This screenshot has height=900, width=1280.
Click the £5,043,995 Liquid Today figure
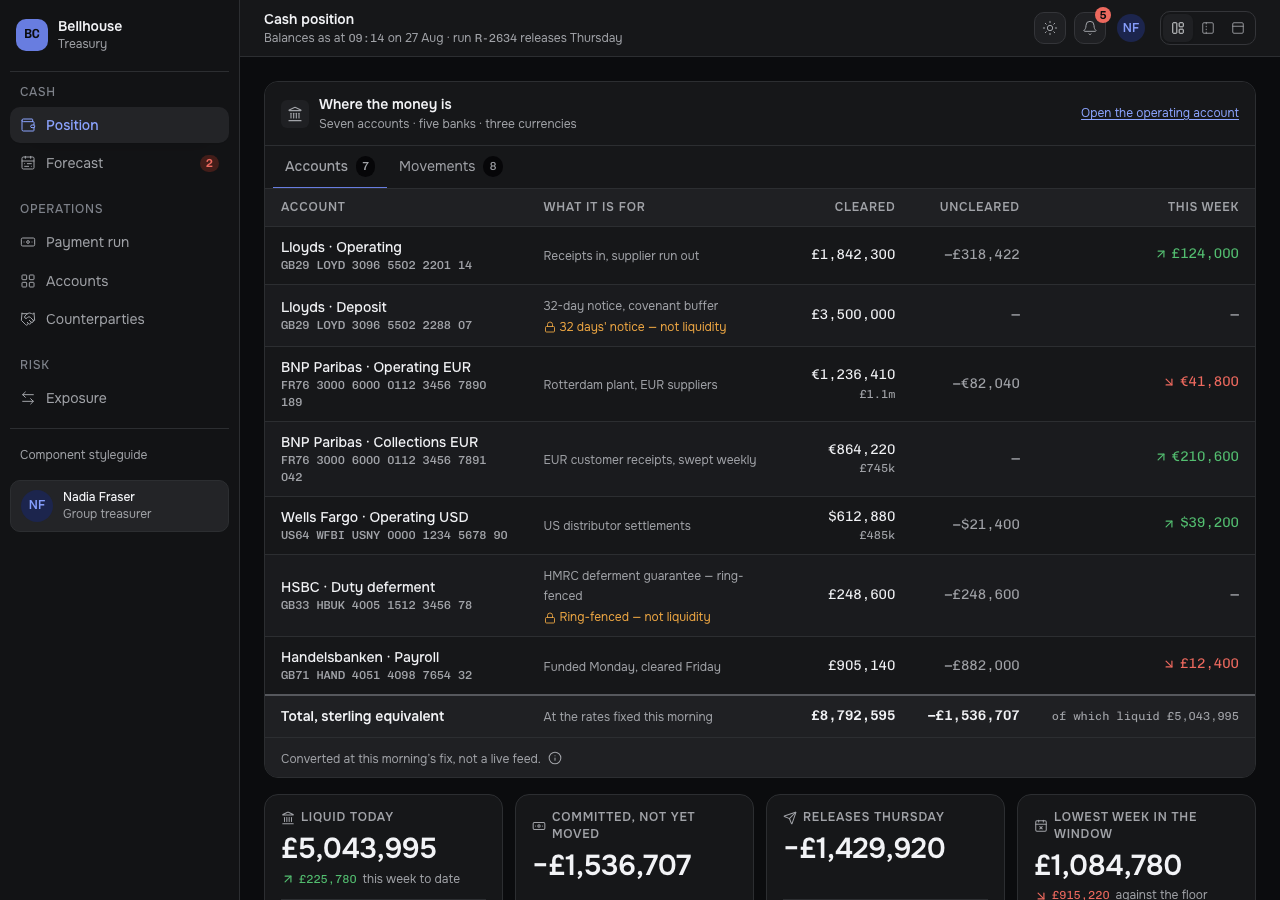pos(359,848)
